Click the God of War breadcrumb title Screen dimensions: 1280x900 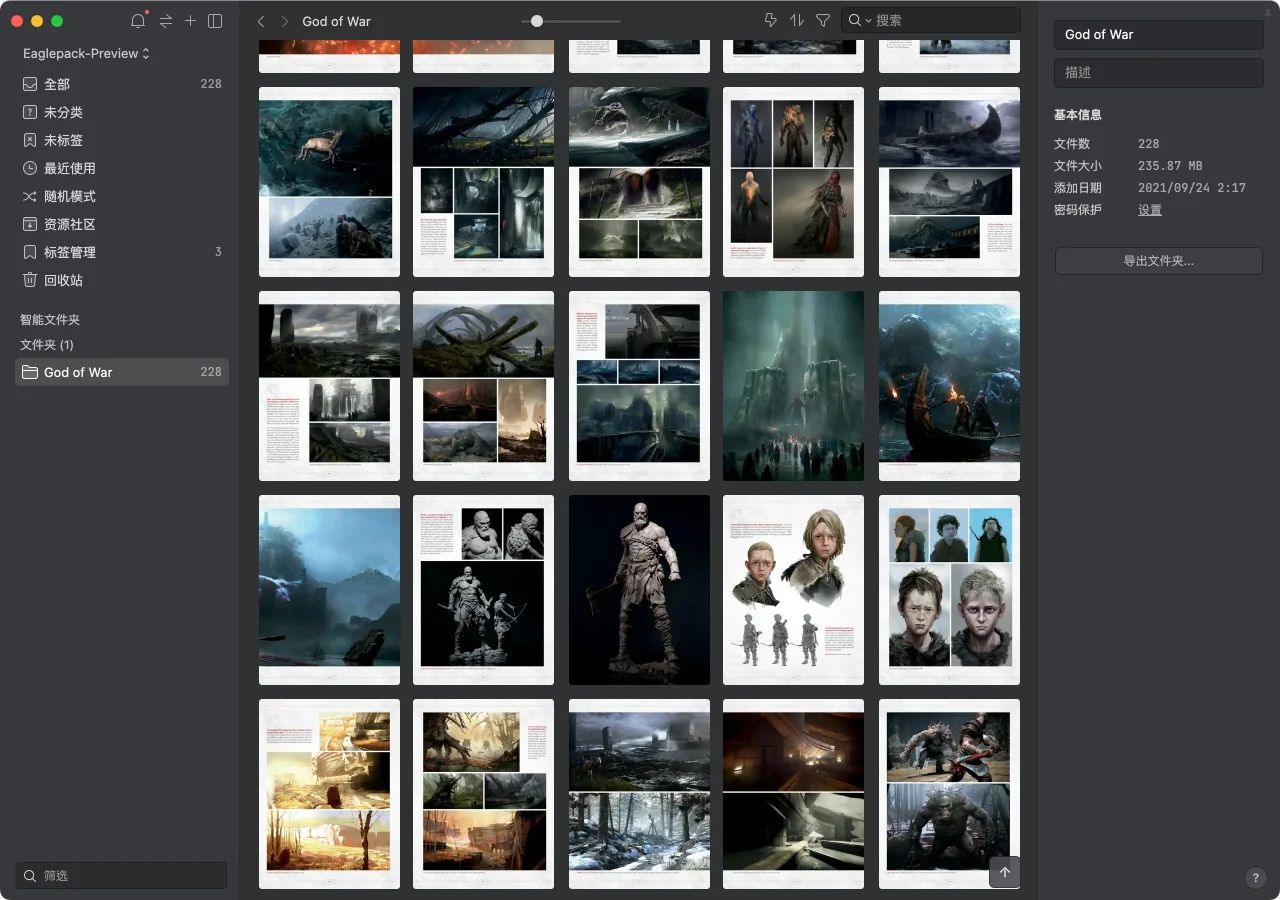click(337, 21)
